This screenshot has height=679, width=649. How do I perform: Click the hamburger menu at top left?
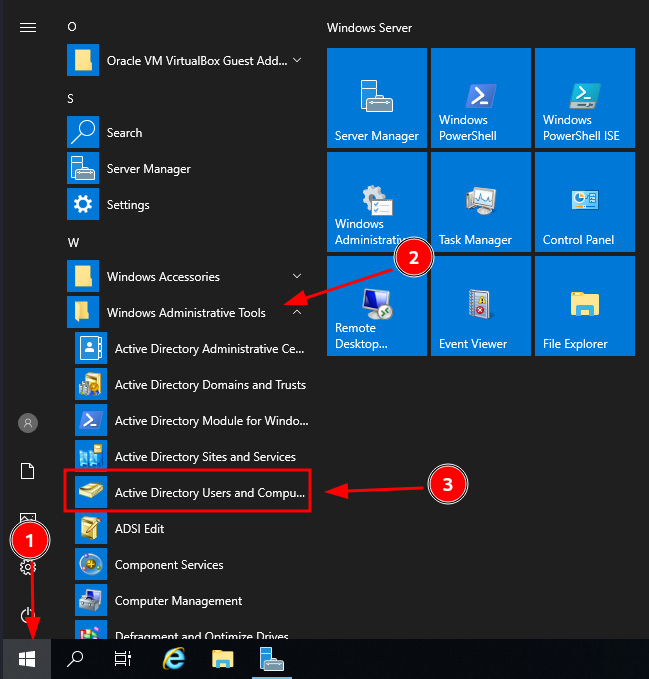(28, 28)
